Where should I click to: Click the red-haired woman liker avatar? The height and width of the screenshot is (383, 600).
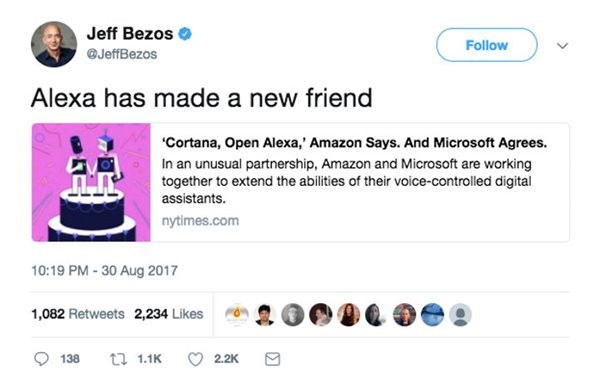tap(348, 315)
